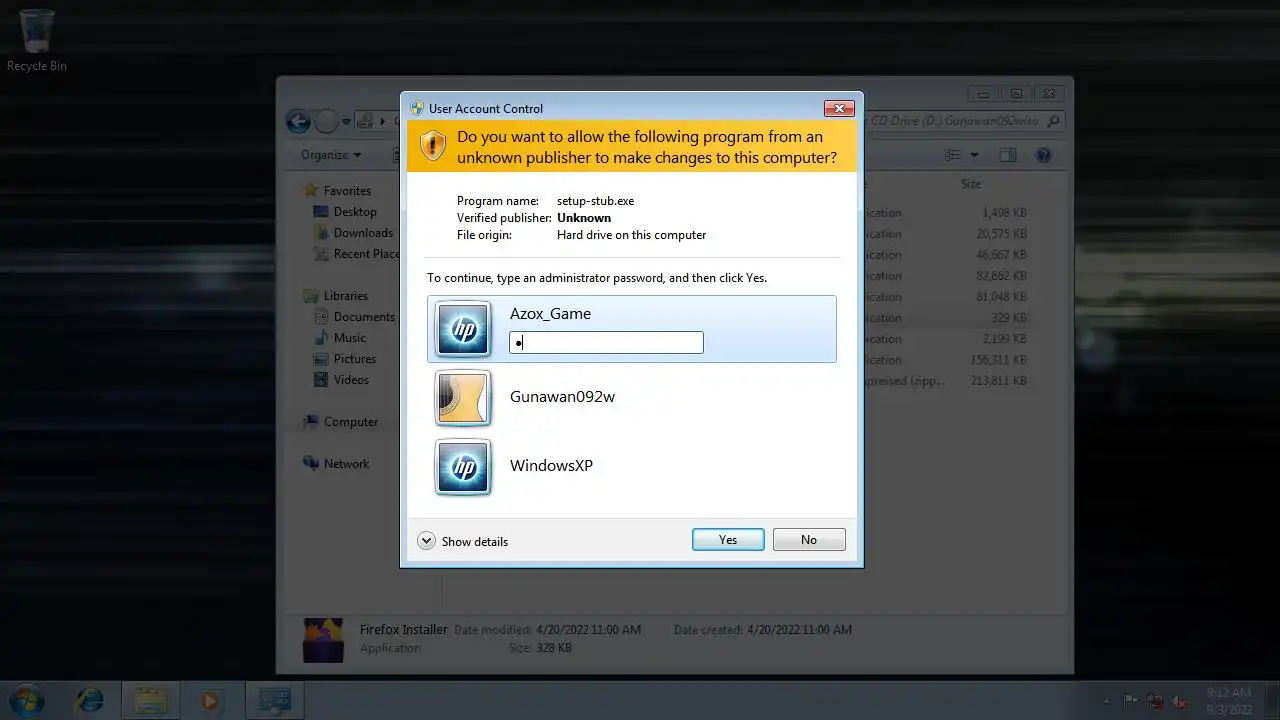Viewport: 1280px width, 720px height.
Task: Click the Action Center flag tray icon
Action: click(x=1131, y=701)
